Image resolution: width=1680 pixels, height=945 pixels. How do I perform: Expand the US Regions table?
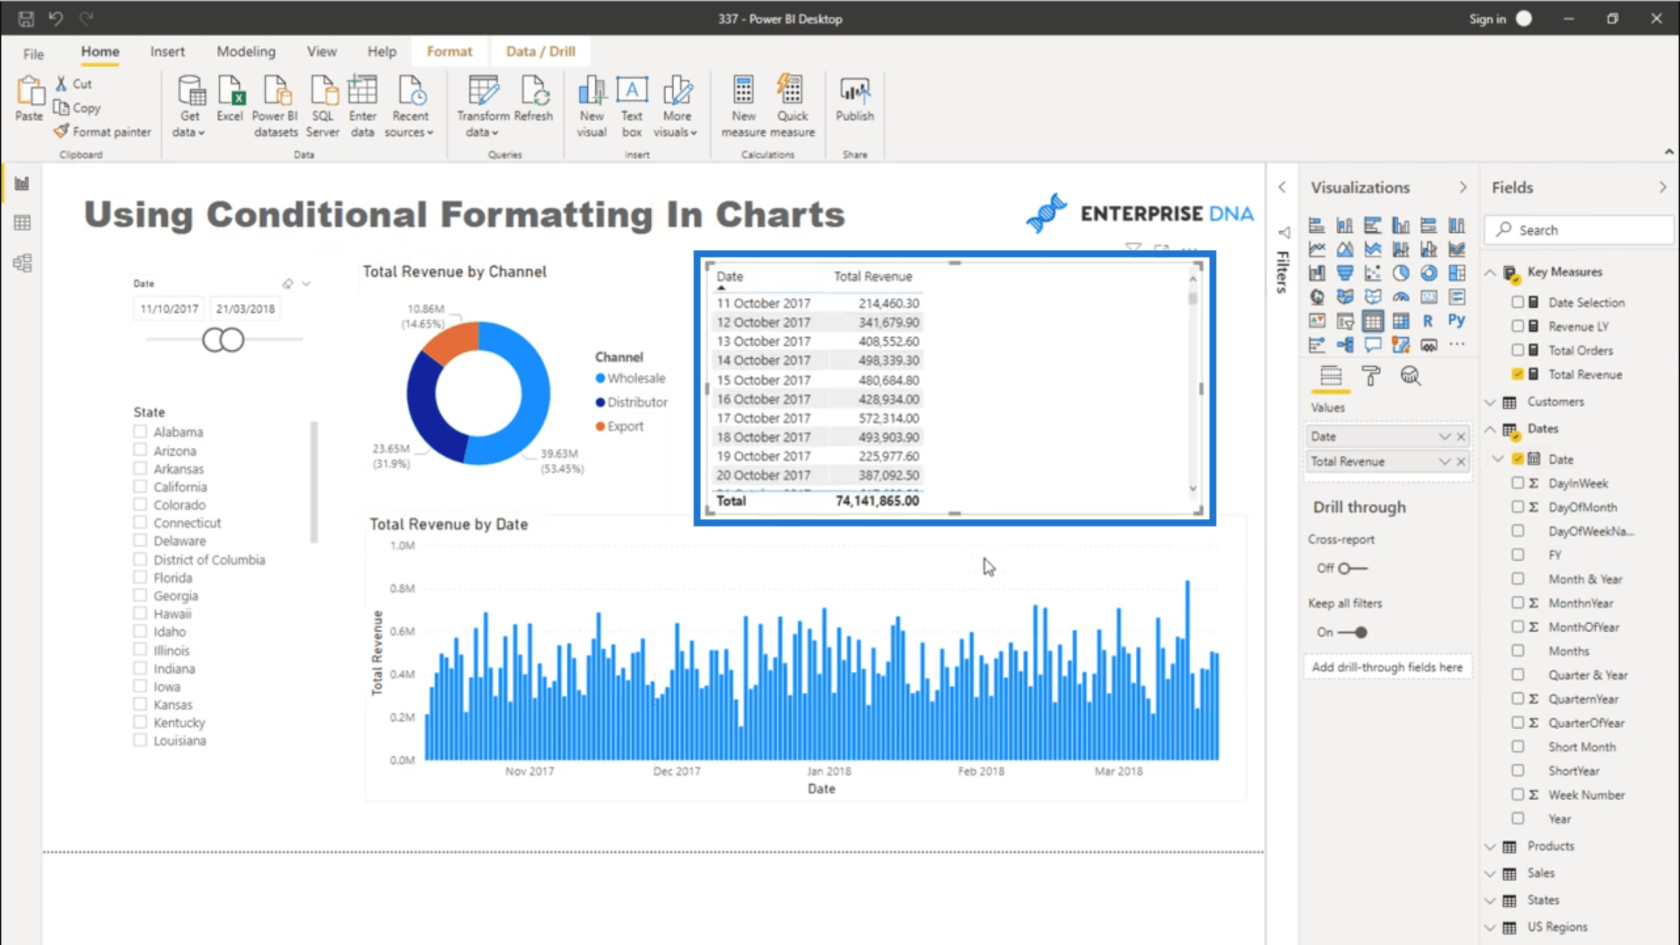pyautogui.click(x=1490, y=927)
